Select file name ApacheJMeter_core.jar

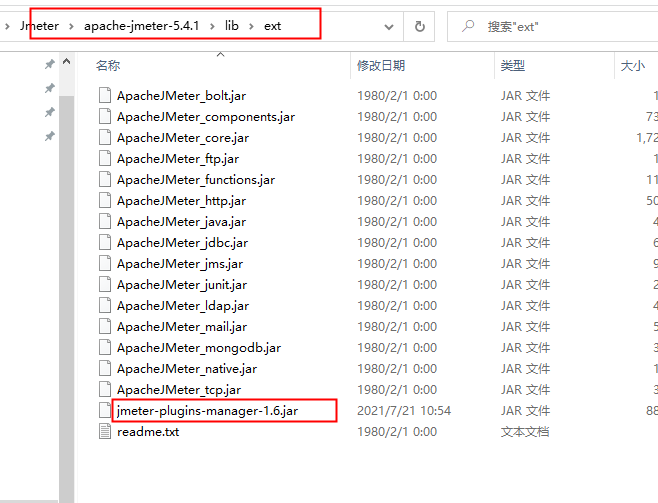pos(183,138)
